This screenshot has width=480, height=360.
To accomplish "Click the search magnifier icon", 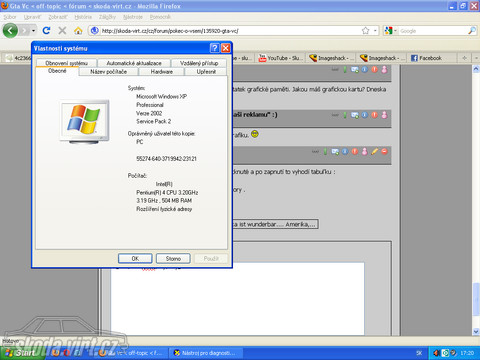I will coord(472,31).
